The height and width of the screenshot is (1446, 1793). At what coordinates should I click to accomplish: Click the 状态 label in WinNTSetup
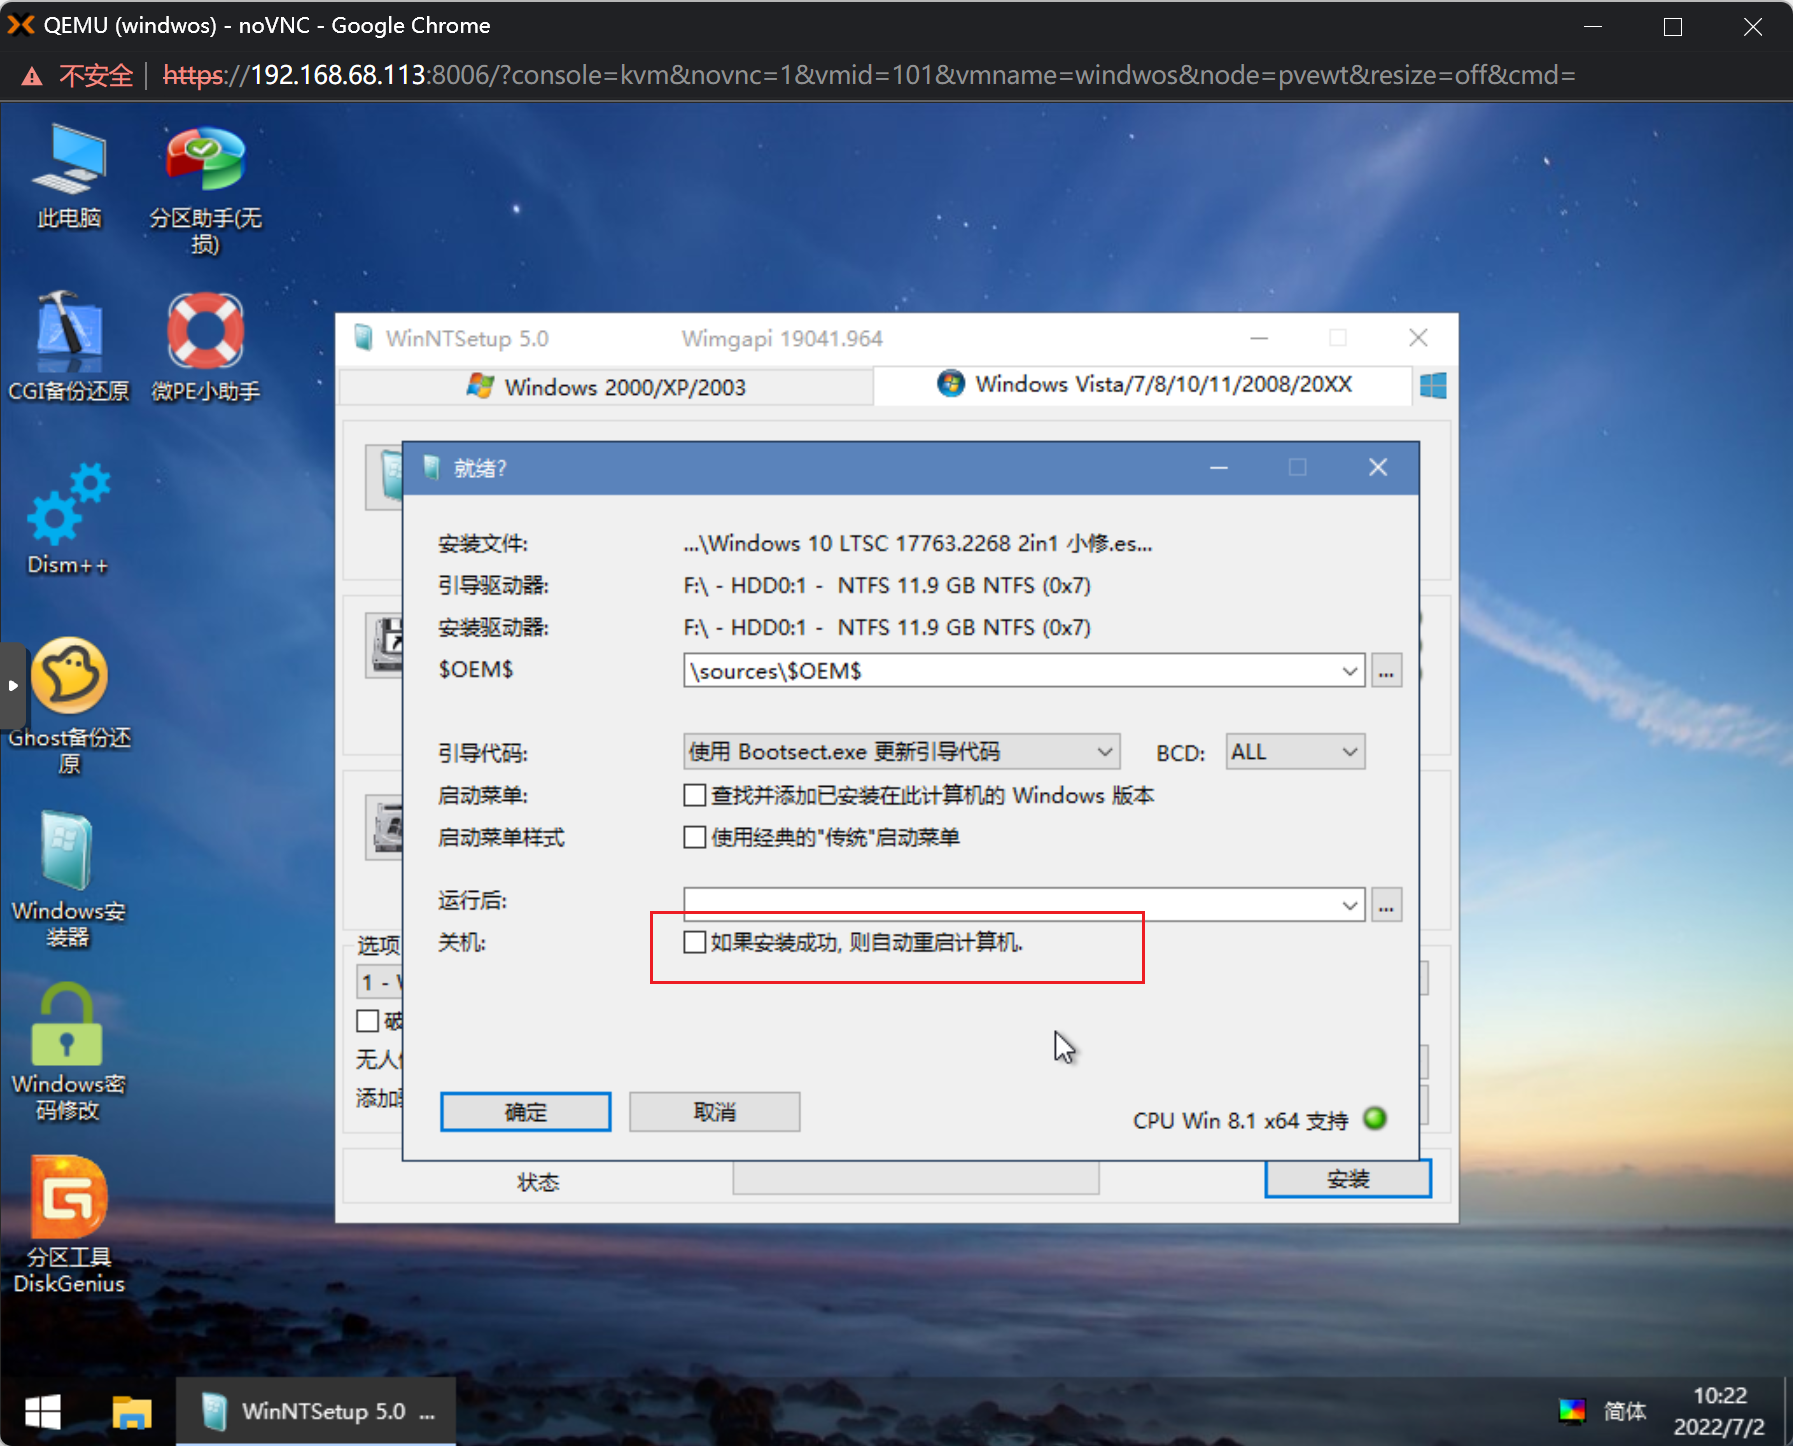click(538, 1182)
